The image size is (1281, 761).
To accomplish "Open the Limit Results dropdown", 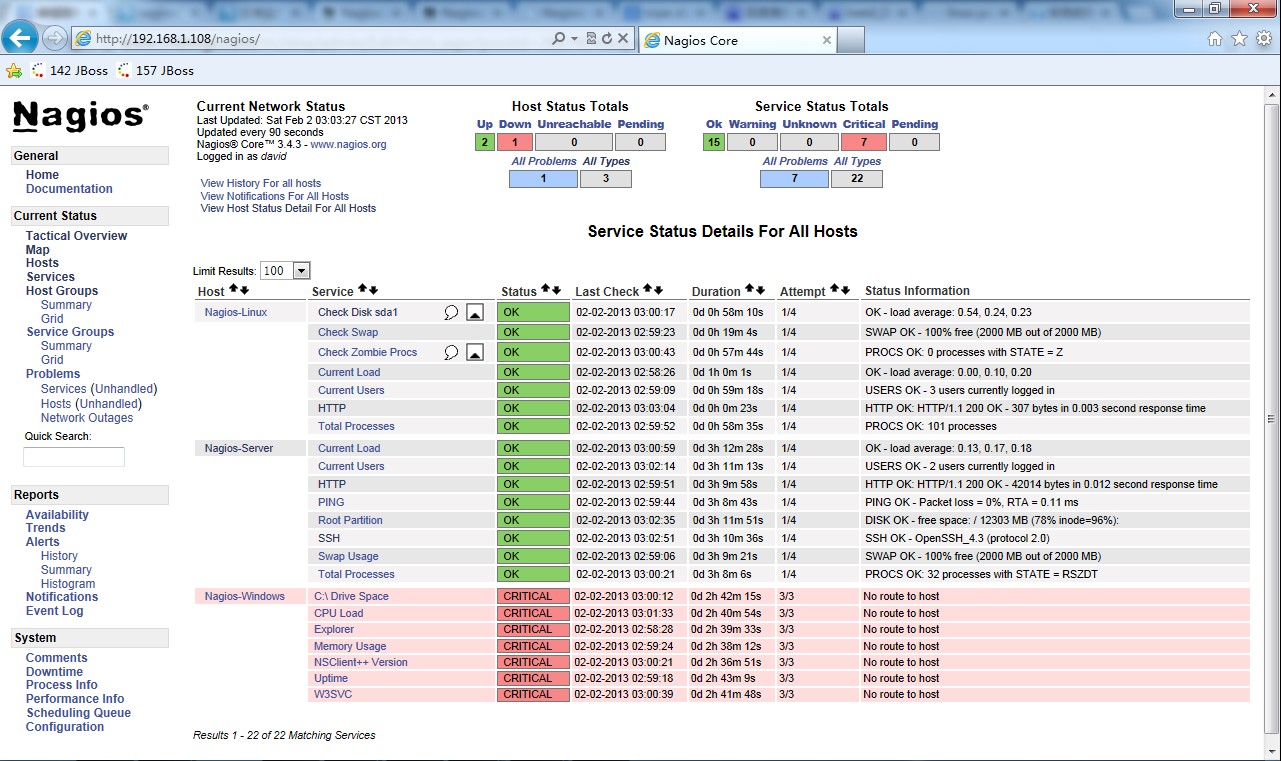I will 301,271.
